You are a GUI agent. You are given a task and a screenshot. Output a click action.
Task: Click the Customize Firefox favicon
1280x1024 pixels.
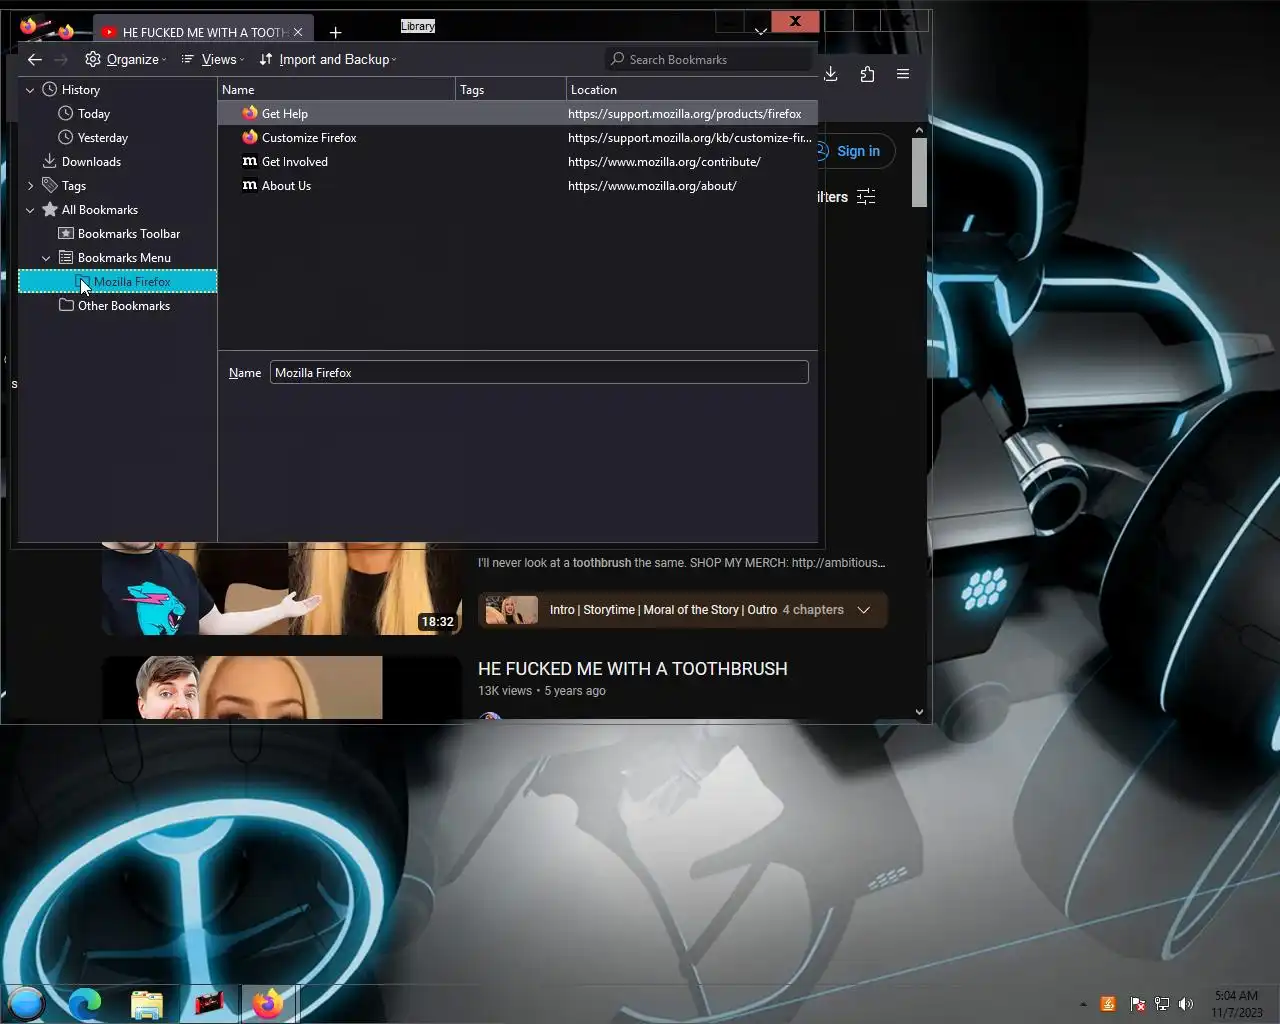tap(250, 137)
